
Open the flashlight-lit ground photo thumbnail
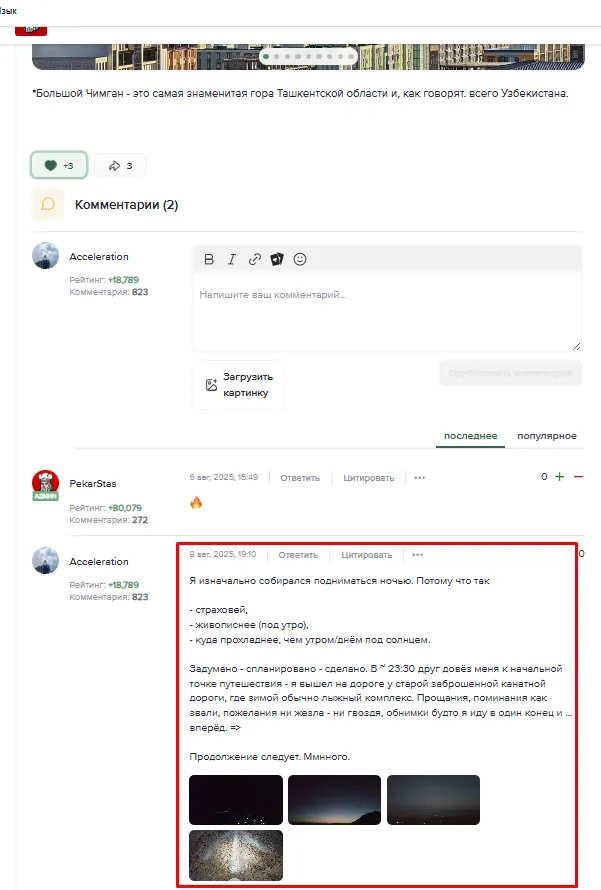[x=236, y=855]
